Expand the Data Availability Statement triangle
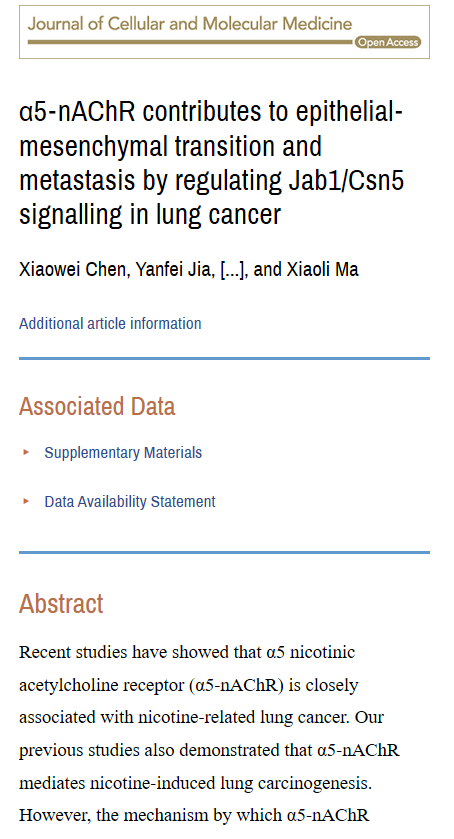The height and width of the screenshot is (839, 454). tap(26, 501)
